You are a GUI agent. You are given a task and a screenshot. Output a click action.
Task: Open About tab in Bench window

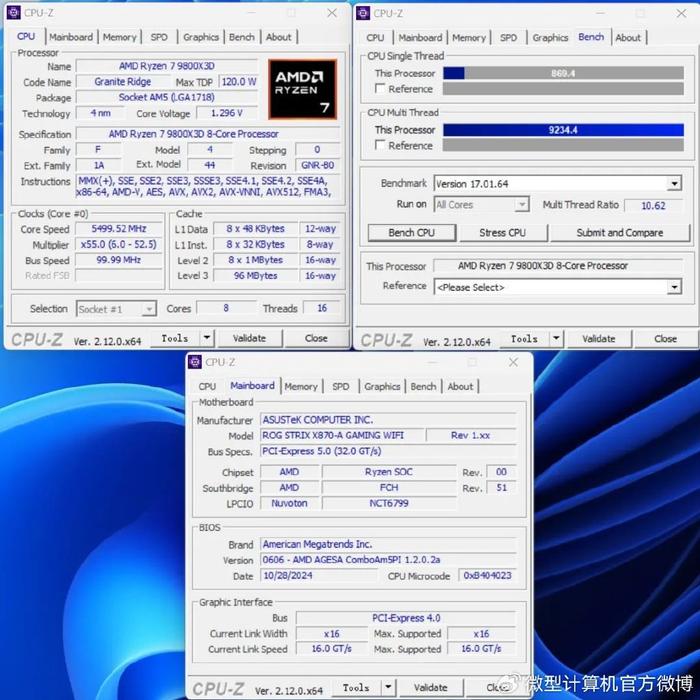[628, 38]
